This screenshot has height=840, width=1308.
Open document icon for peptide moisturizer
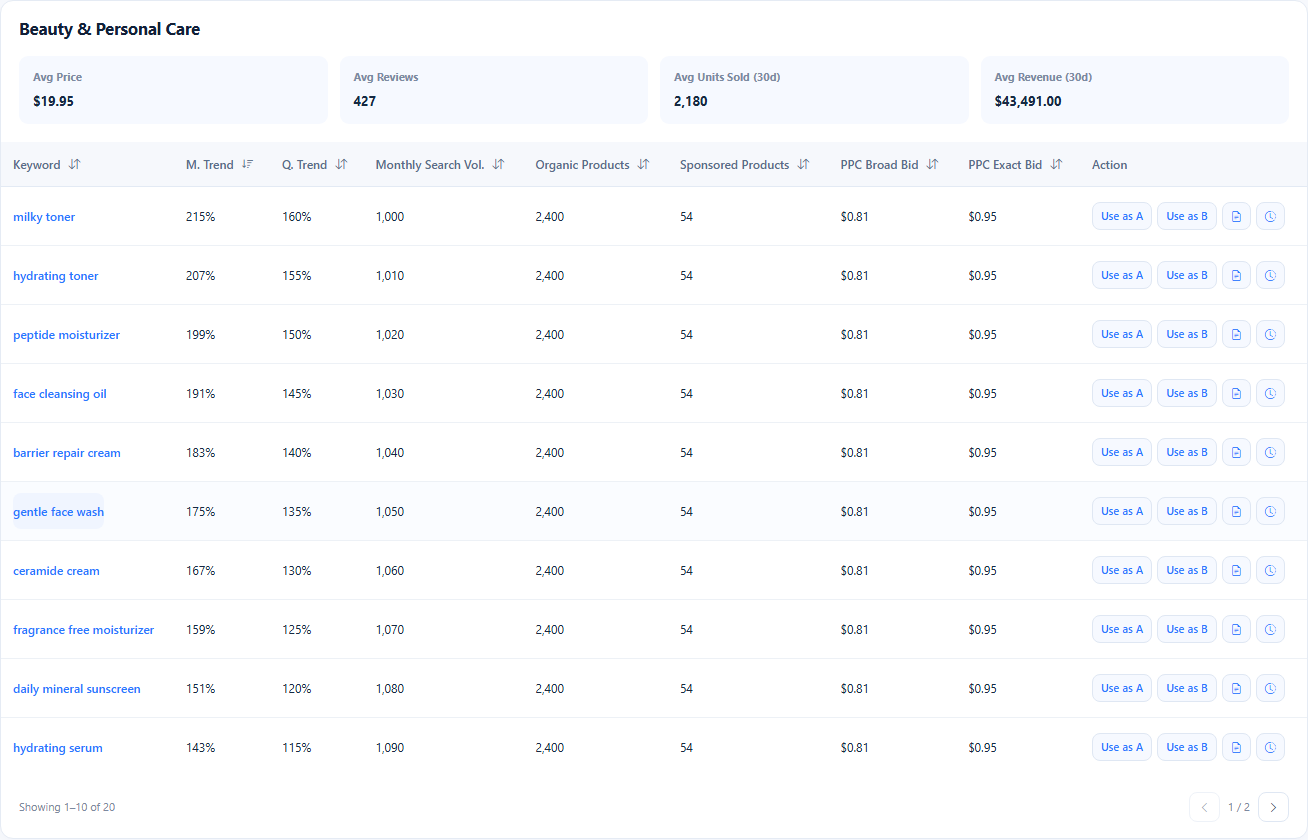1236,334
